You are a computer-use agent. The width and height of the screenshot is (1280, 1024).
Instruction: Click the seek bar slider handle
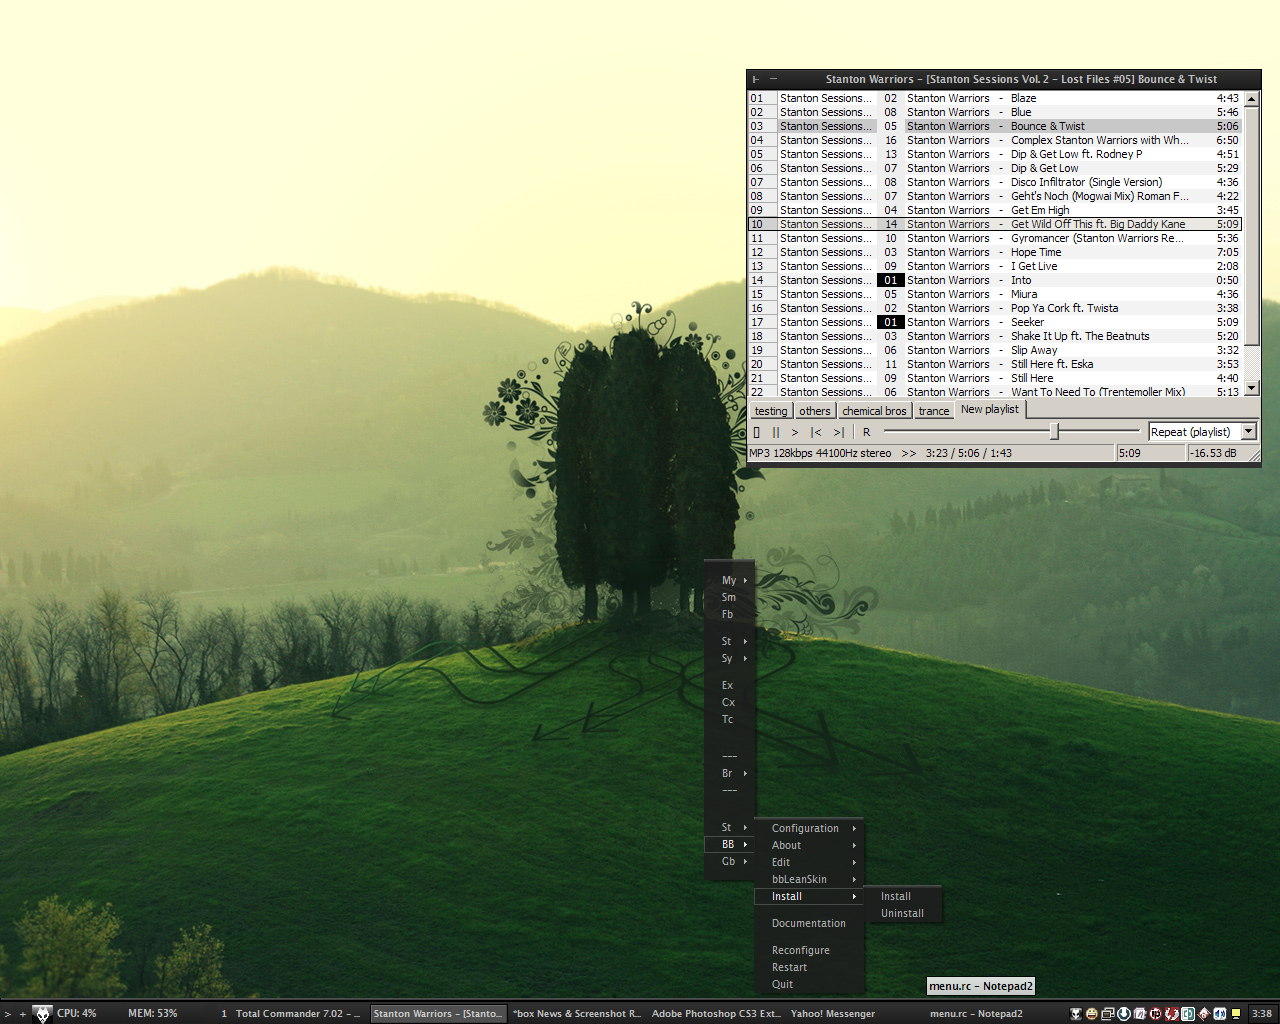[x=1054, y=431]
